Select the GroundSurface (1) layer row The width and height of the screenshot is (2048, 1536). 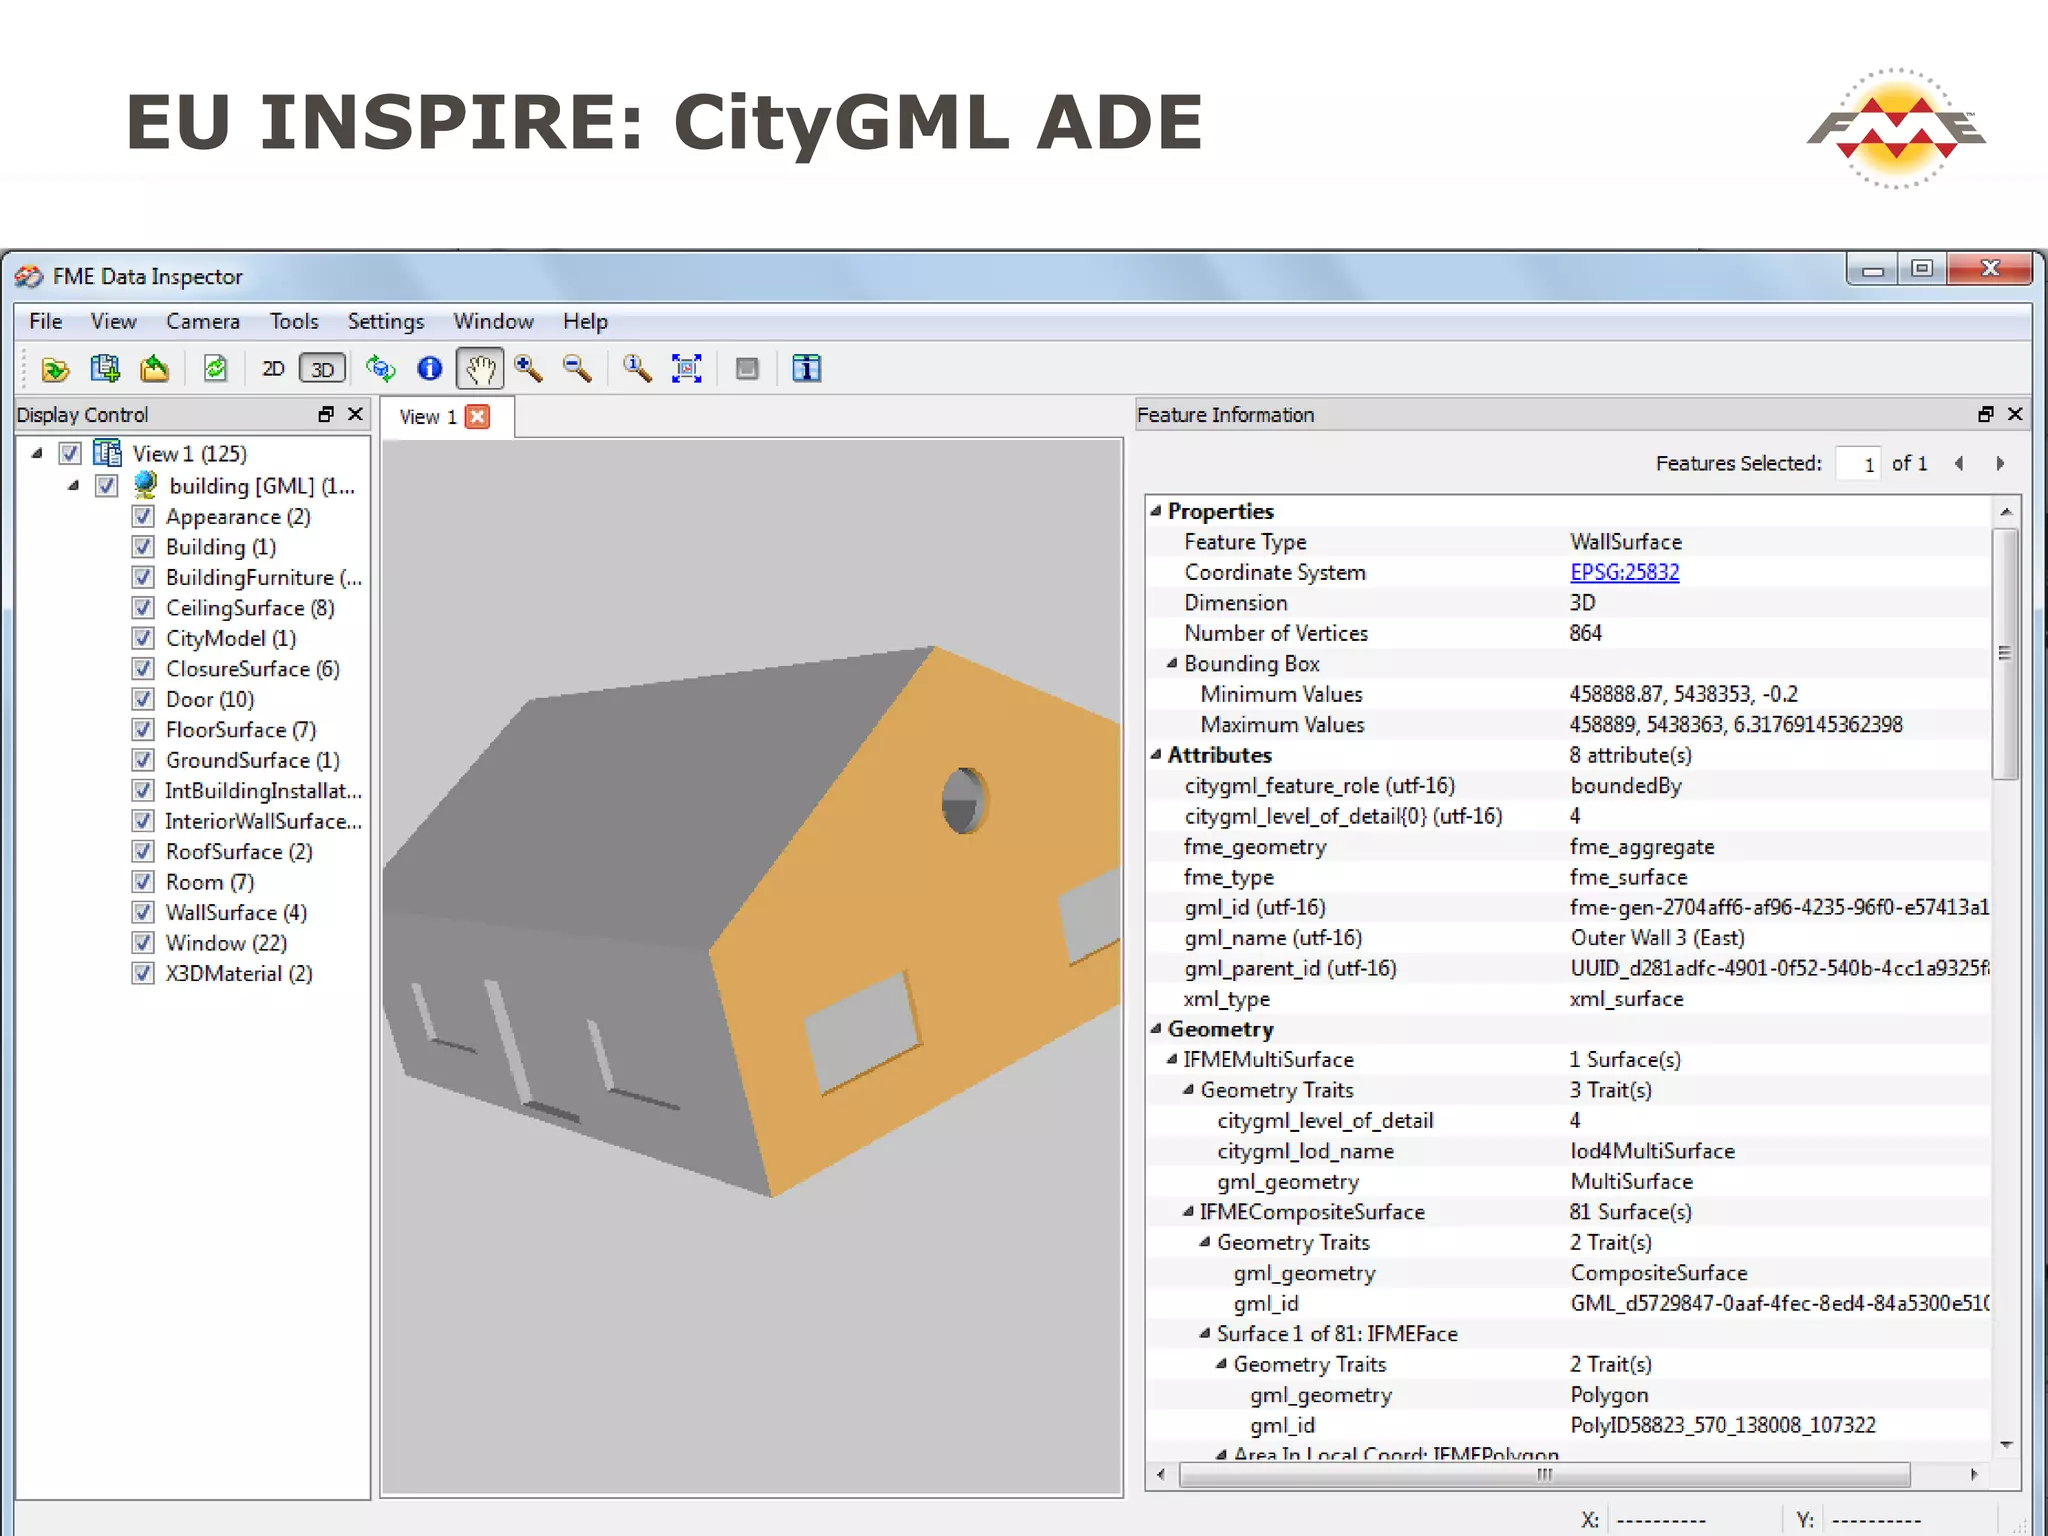(x=253, y=760)
